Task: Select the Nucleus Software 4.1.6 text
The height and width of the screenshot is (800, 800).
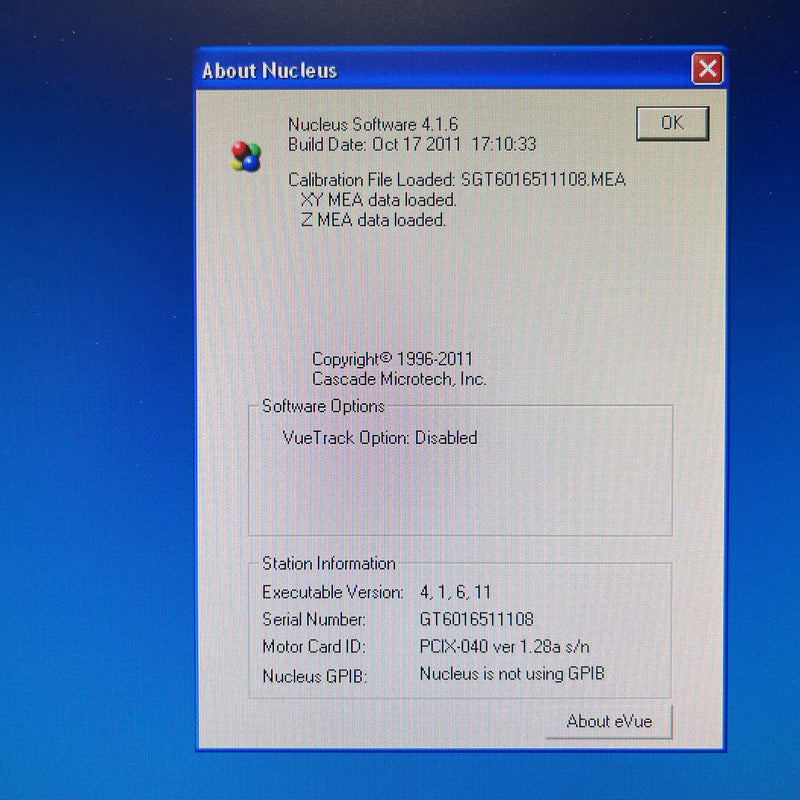Action: 373,125
